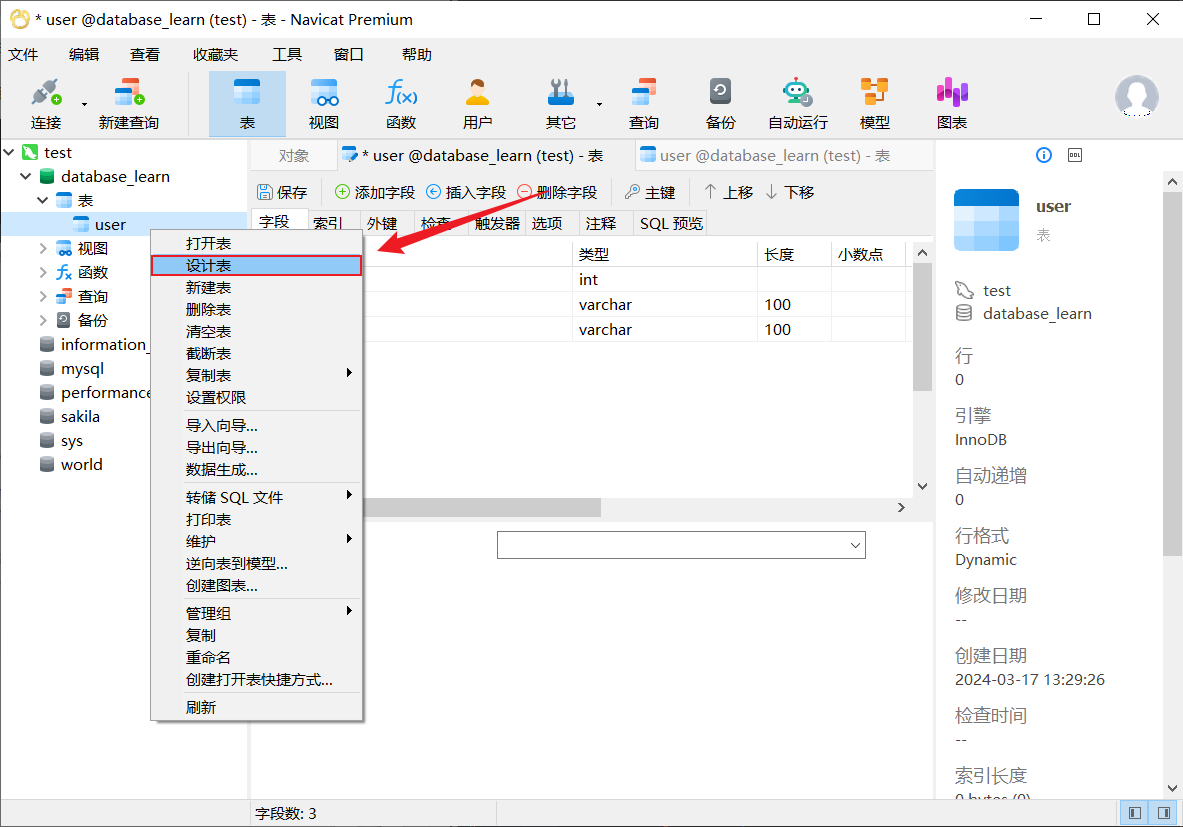Toggle the right info pane button in status bar

tap(1164, 813)
